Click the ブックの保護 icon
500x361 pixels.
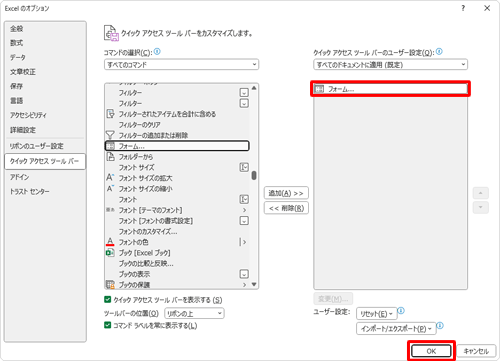pos(110,284)
